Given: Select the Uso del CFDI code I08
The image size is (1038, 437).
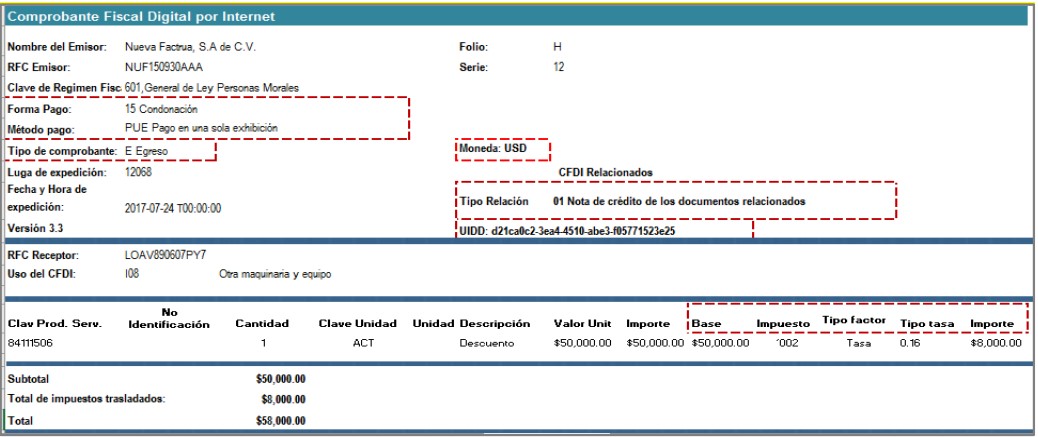Looking at the screenshot, I should click(x=132, y=274).
